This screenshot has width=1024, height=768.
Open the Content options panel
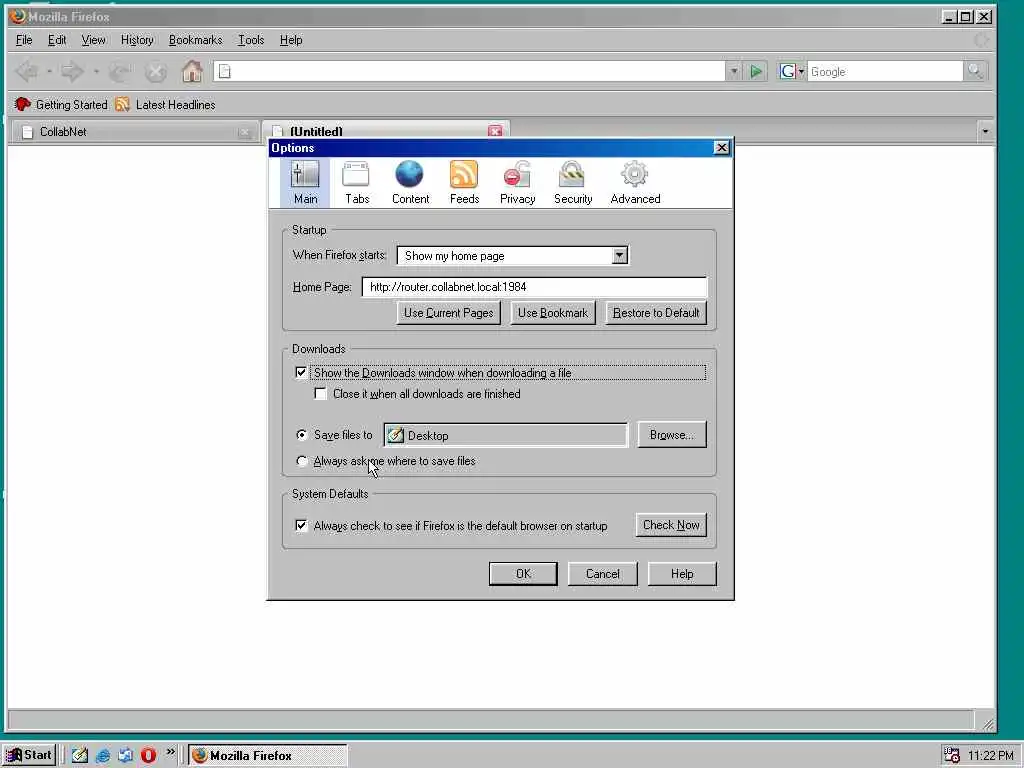[410, 183]
